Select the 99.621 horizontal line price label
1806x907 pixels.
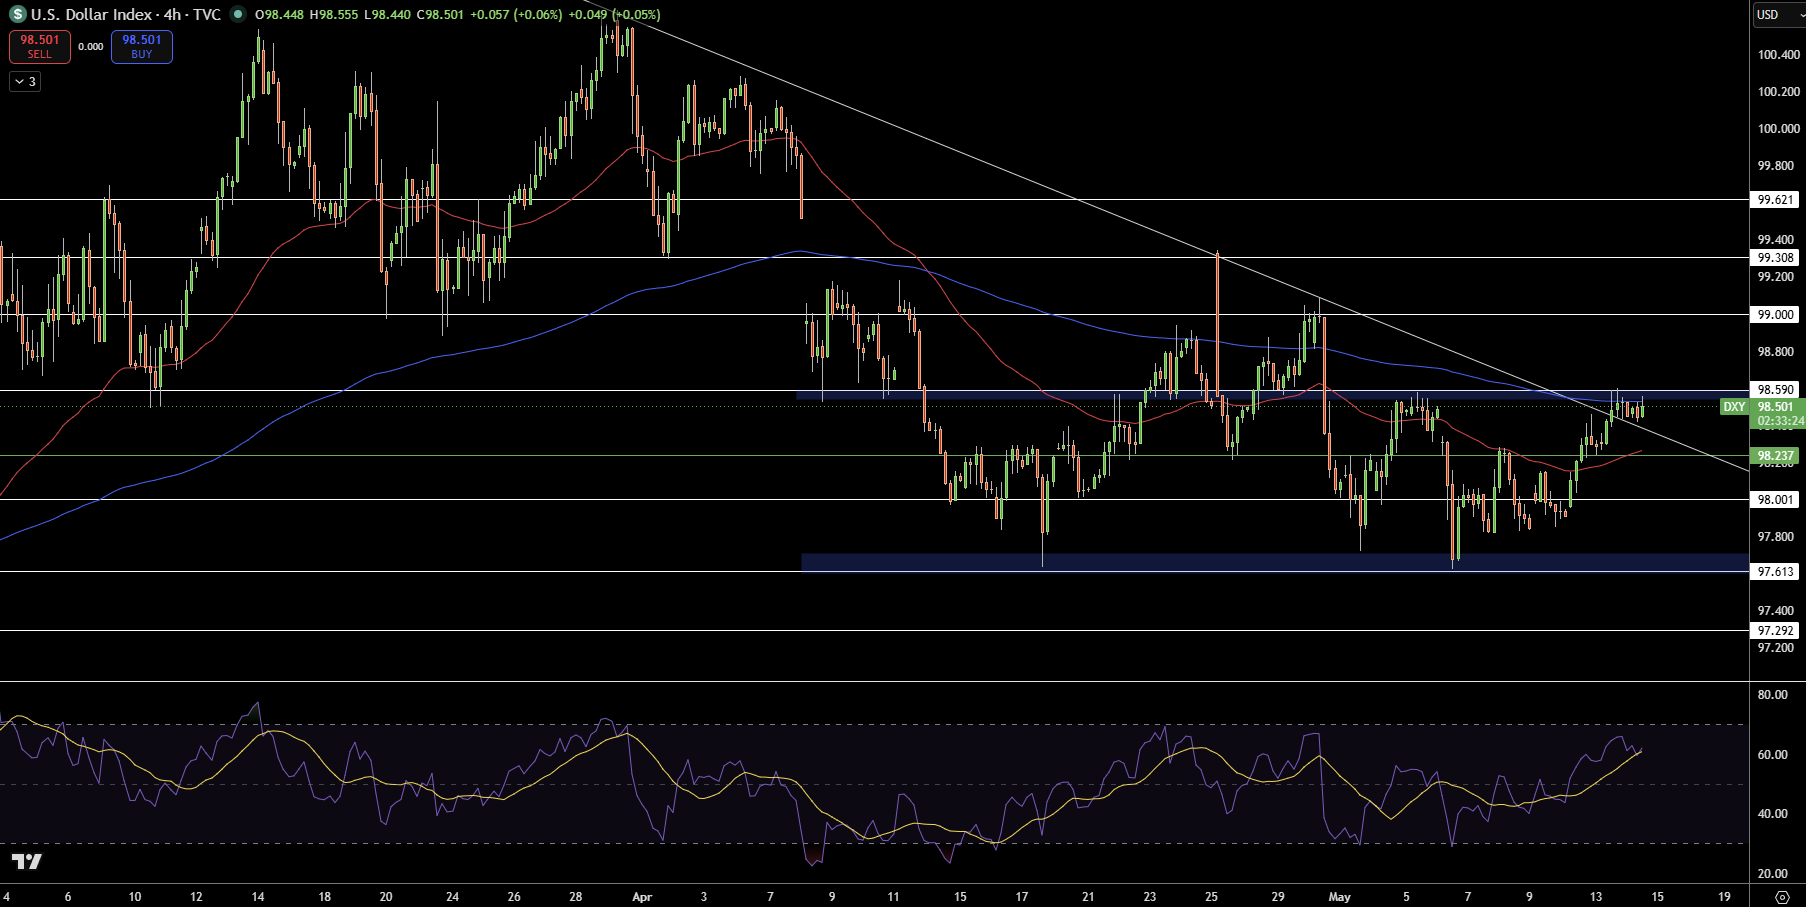coord(1776,200)
